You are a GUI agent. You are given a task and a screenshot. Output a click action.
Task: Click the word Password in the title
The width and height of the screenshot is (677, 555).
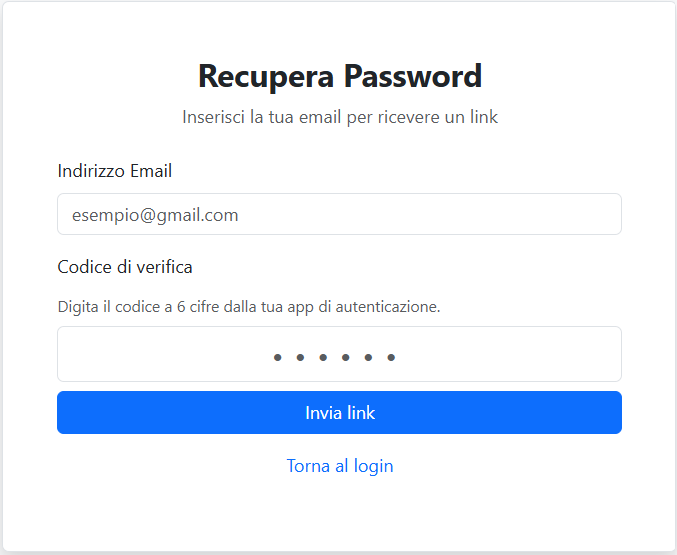pyautogui.click(x=413, y=76)
